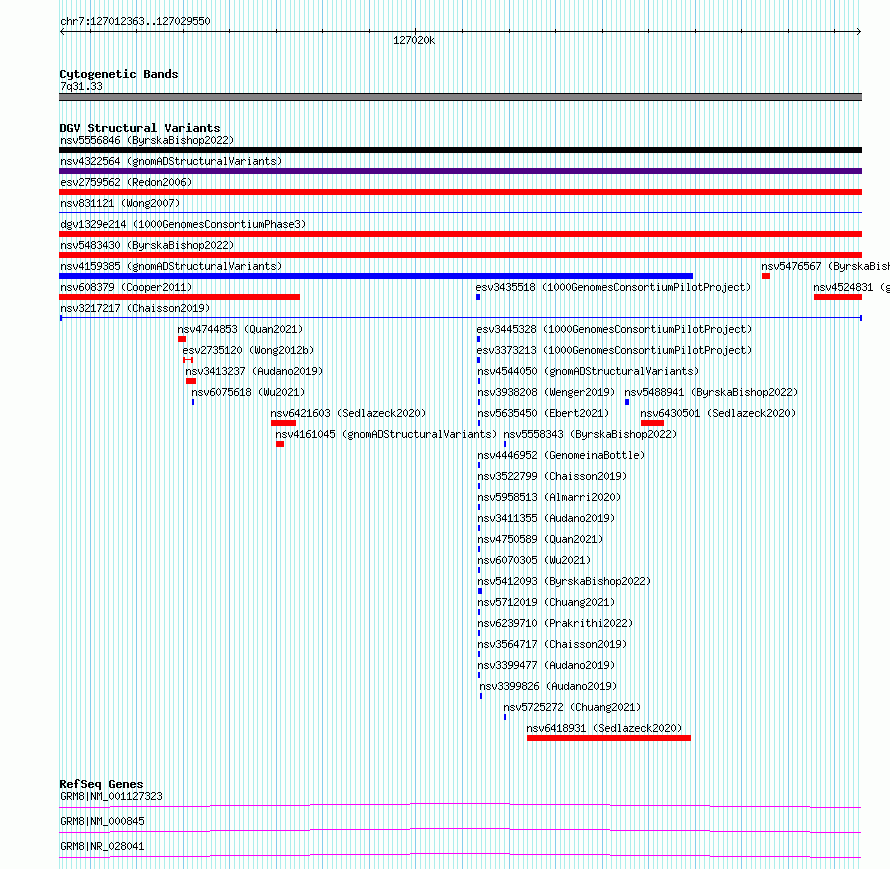Click esv2735120 (Wong2012b) label
The height and width of the screenshot is (869, 890).
point(248,350)
